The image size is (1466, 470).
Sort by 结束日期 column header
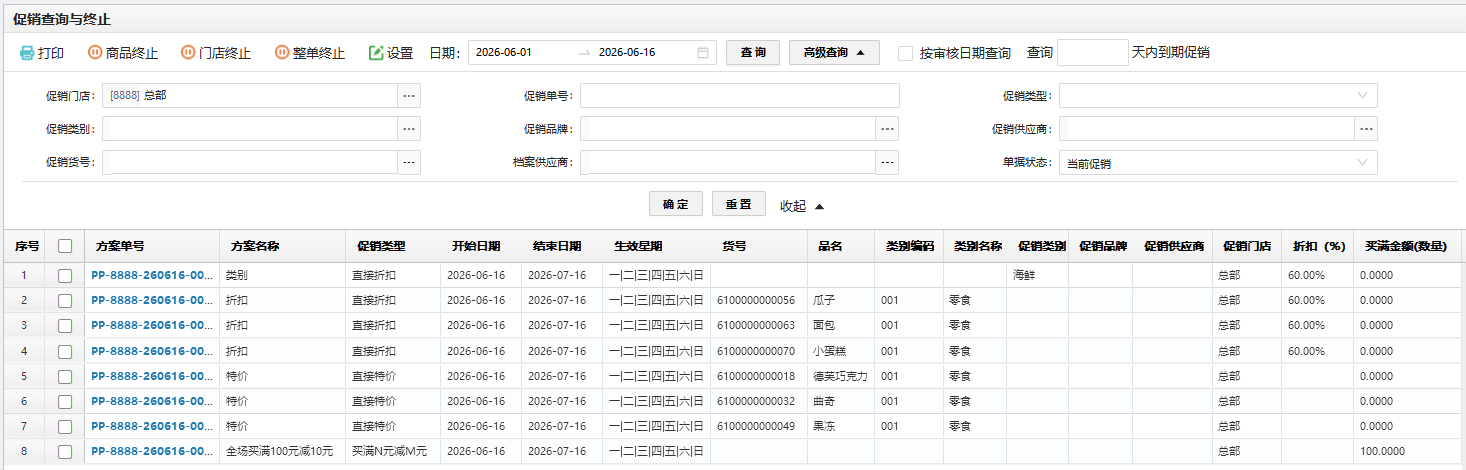pyautogui.click(x=557, y=246)
